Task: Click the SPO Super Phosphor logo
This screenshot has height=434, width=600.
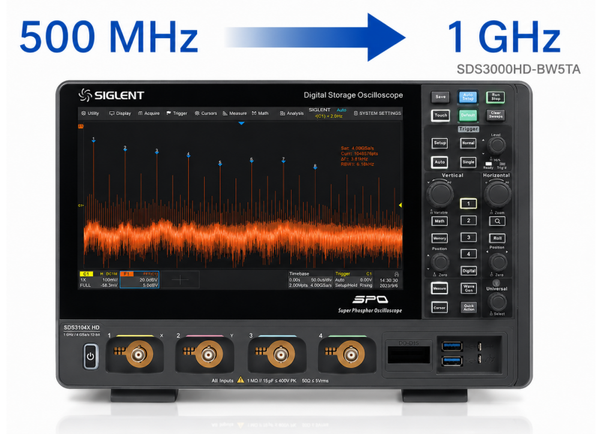Action: coord(370,304)
